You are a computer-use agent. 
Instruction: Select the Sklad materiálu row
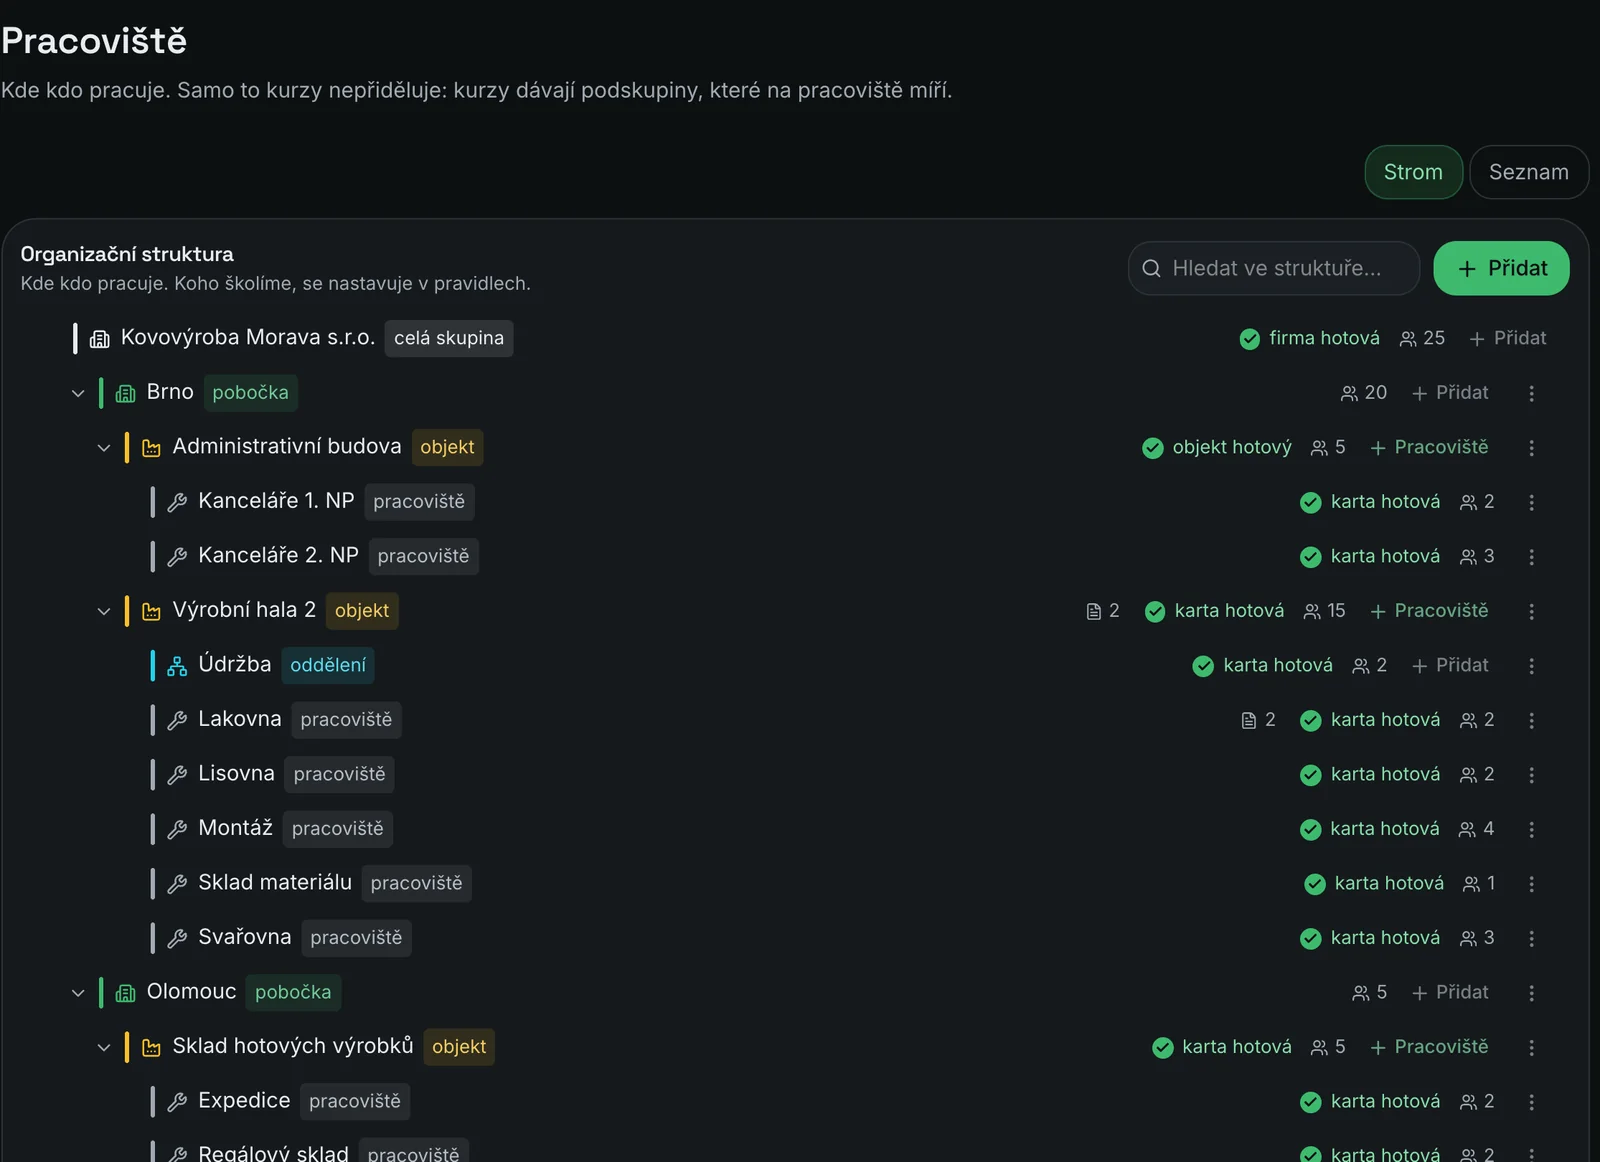(x=795, y=883)
